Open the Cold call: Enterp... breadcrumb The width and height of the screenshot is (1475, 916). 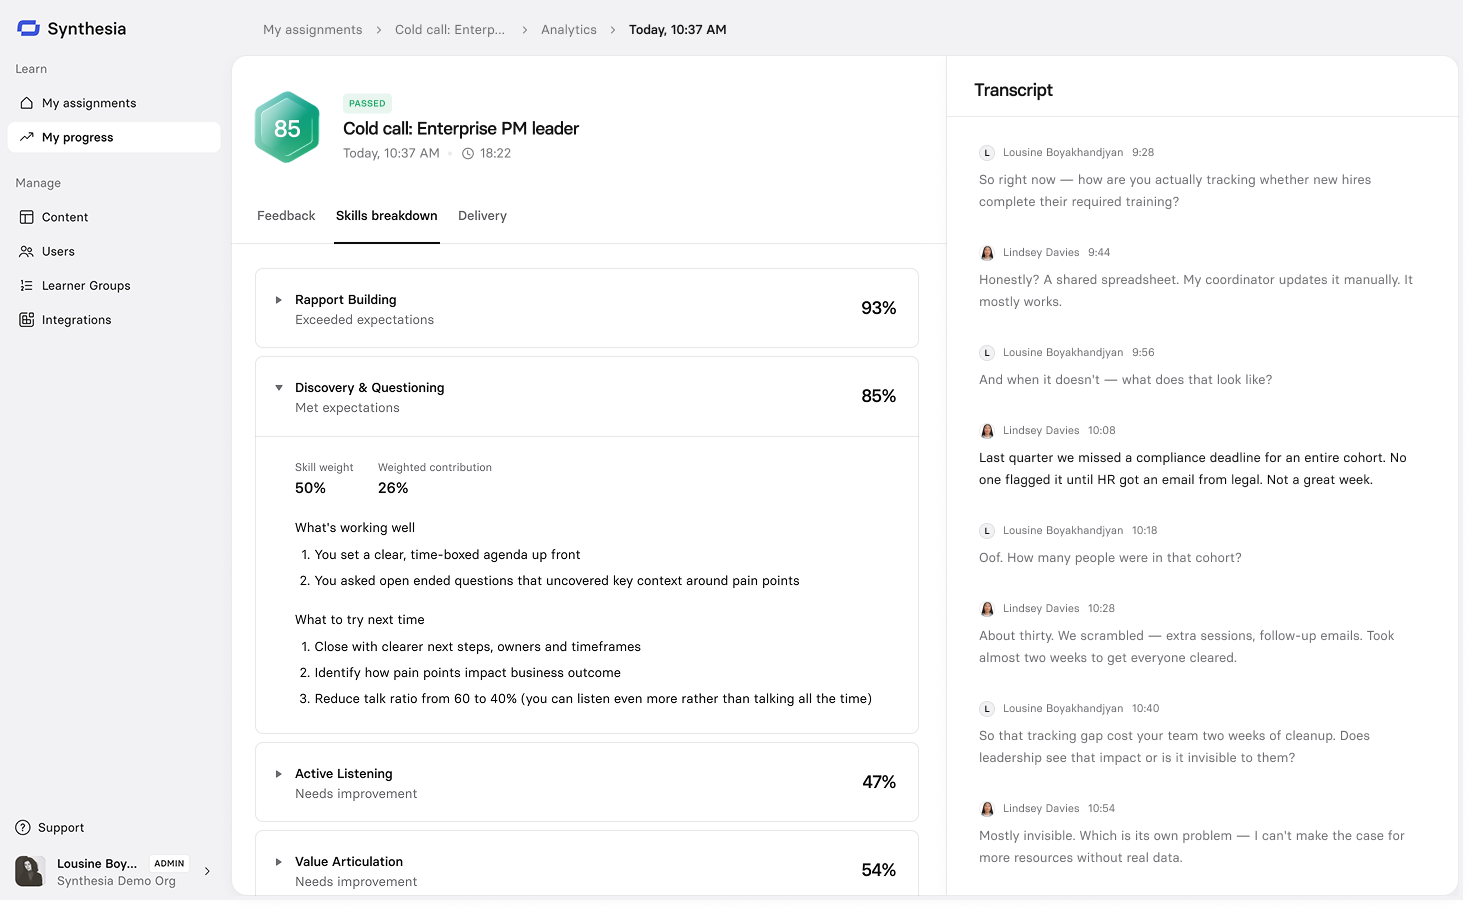[450, 30]
